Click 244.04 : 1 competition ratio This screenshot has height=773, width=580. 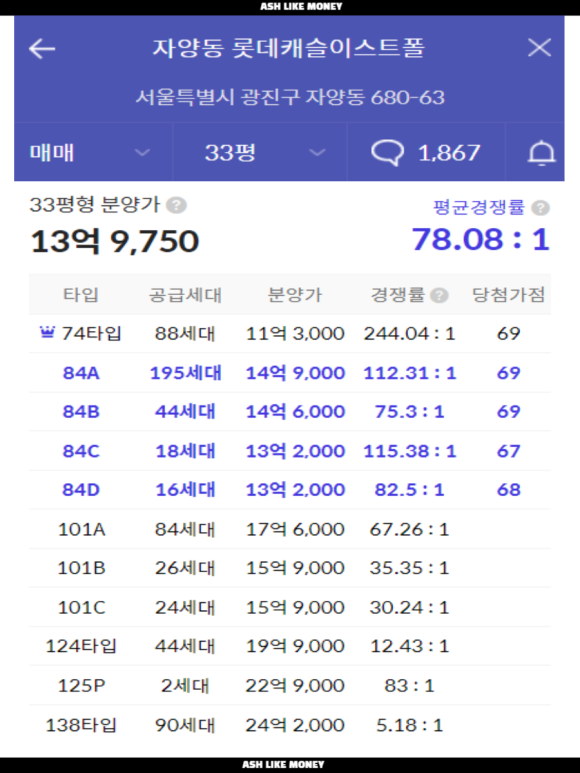pos(409,334)
